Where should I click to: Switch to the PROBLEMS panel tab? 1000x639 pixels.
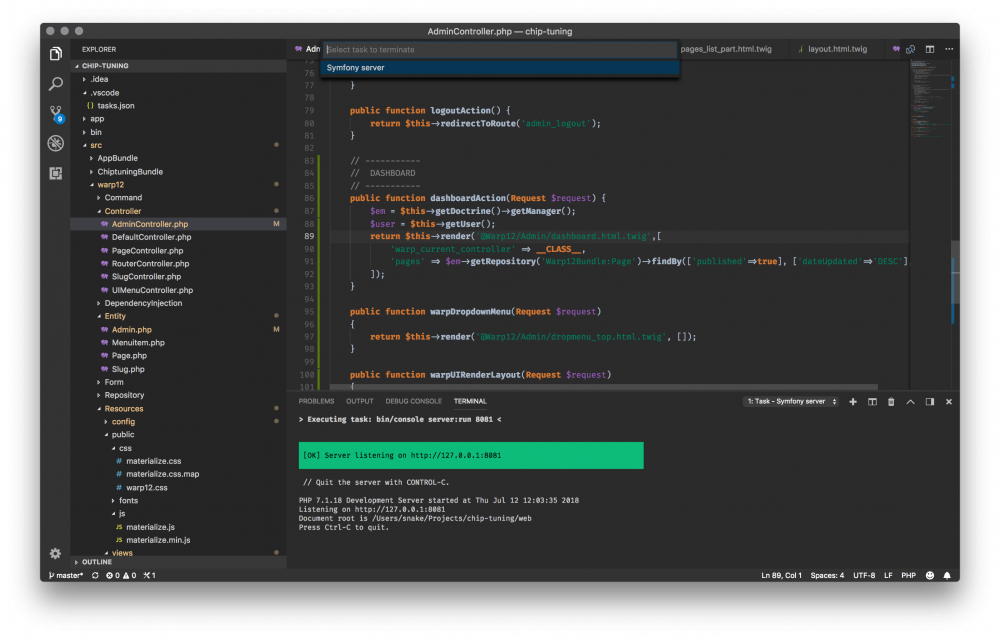[x=316, y=401]
